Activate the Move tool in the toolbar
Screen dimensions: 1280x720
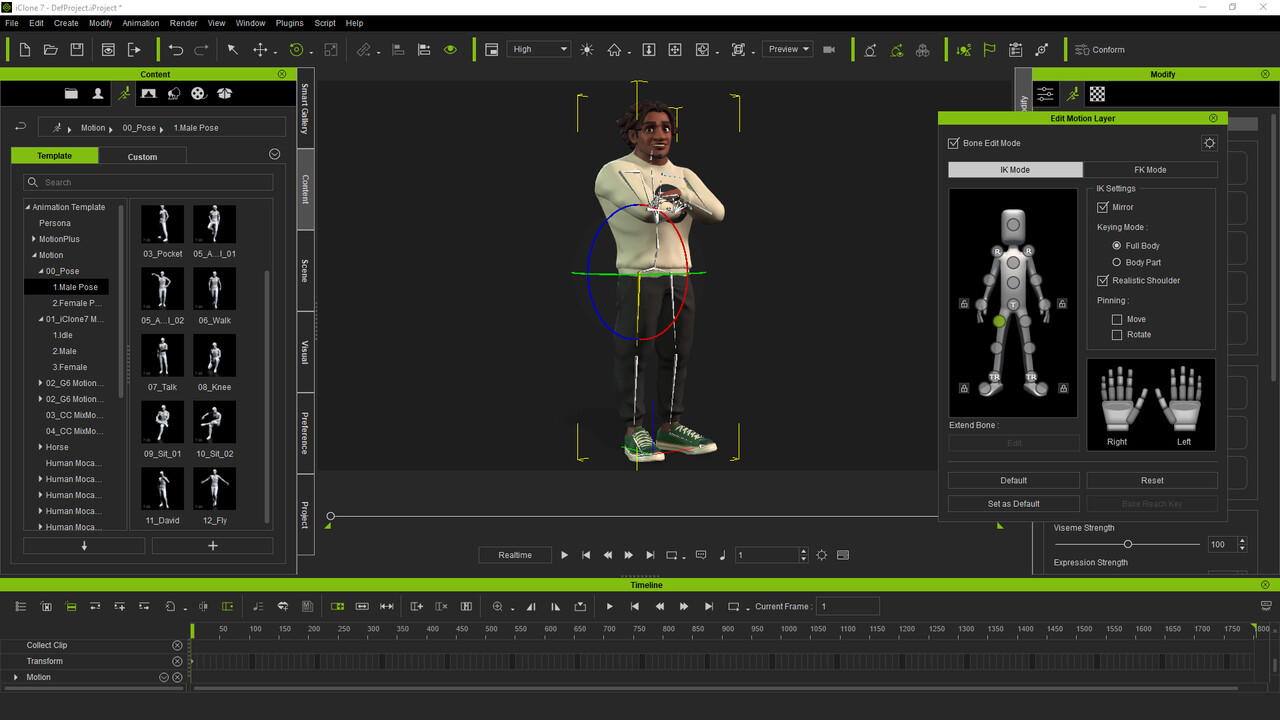click(260, 50)
